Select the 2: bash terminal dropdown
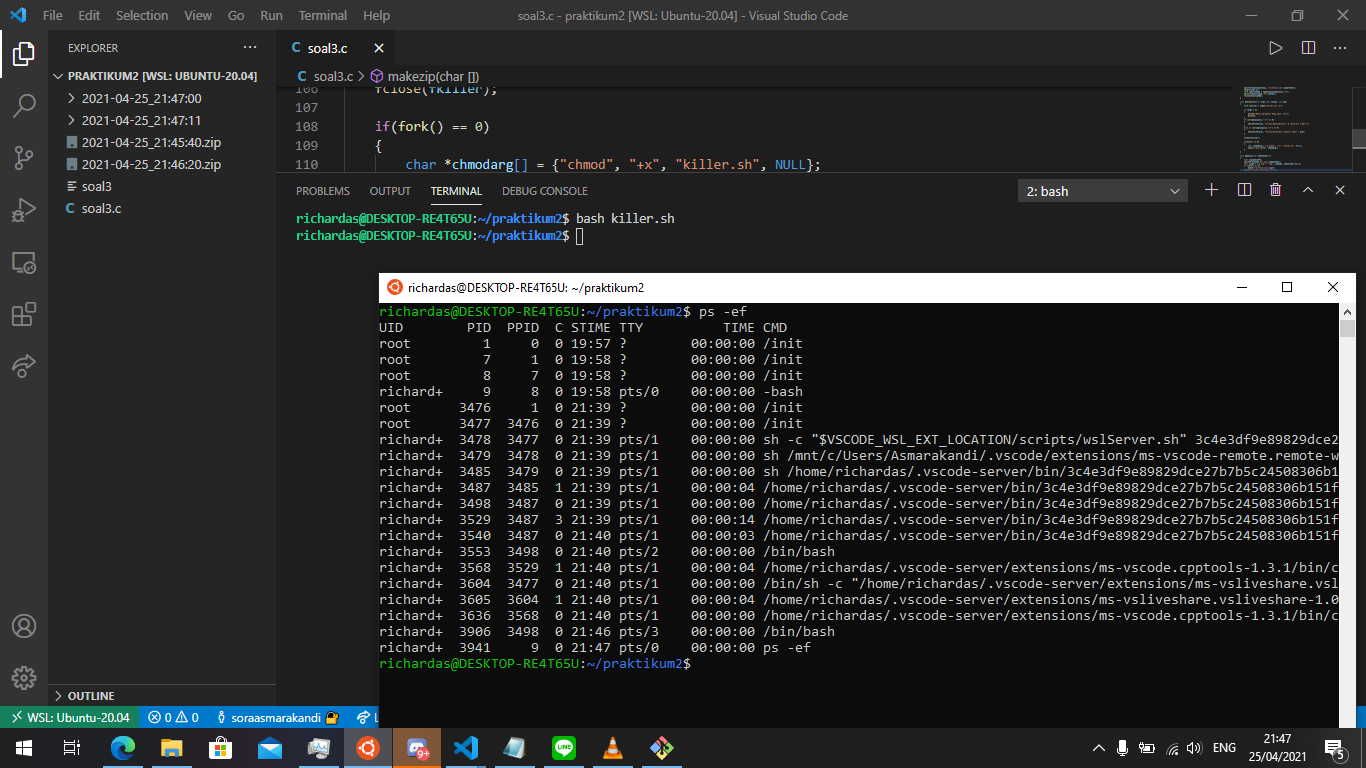Screen dimensions: 1366x768 (1103, 191)
